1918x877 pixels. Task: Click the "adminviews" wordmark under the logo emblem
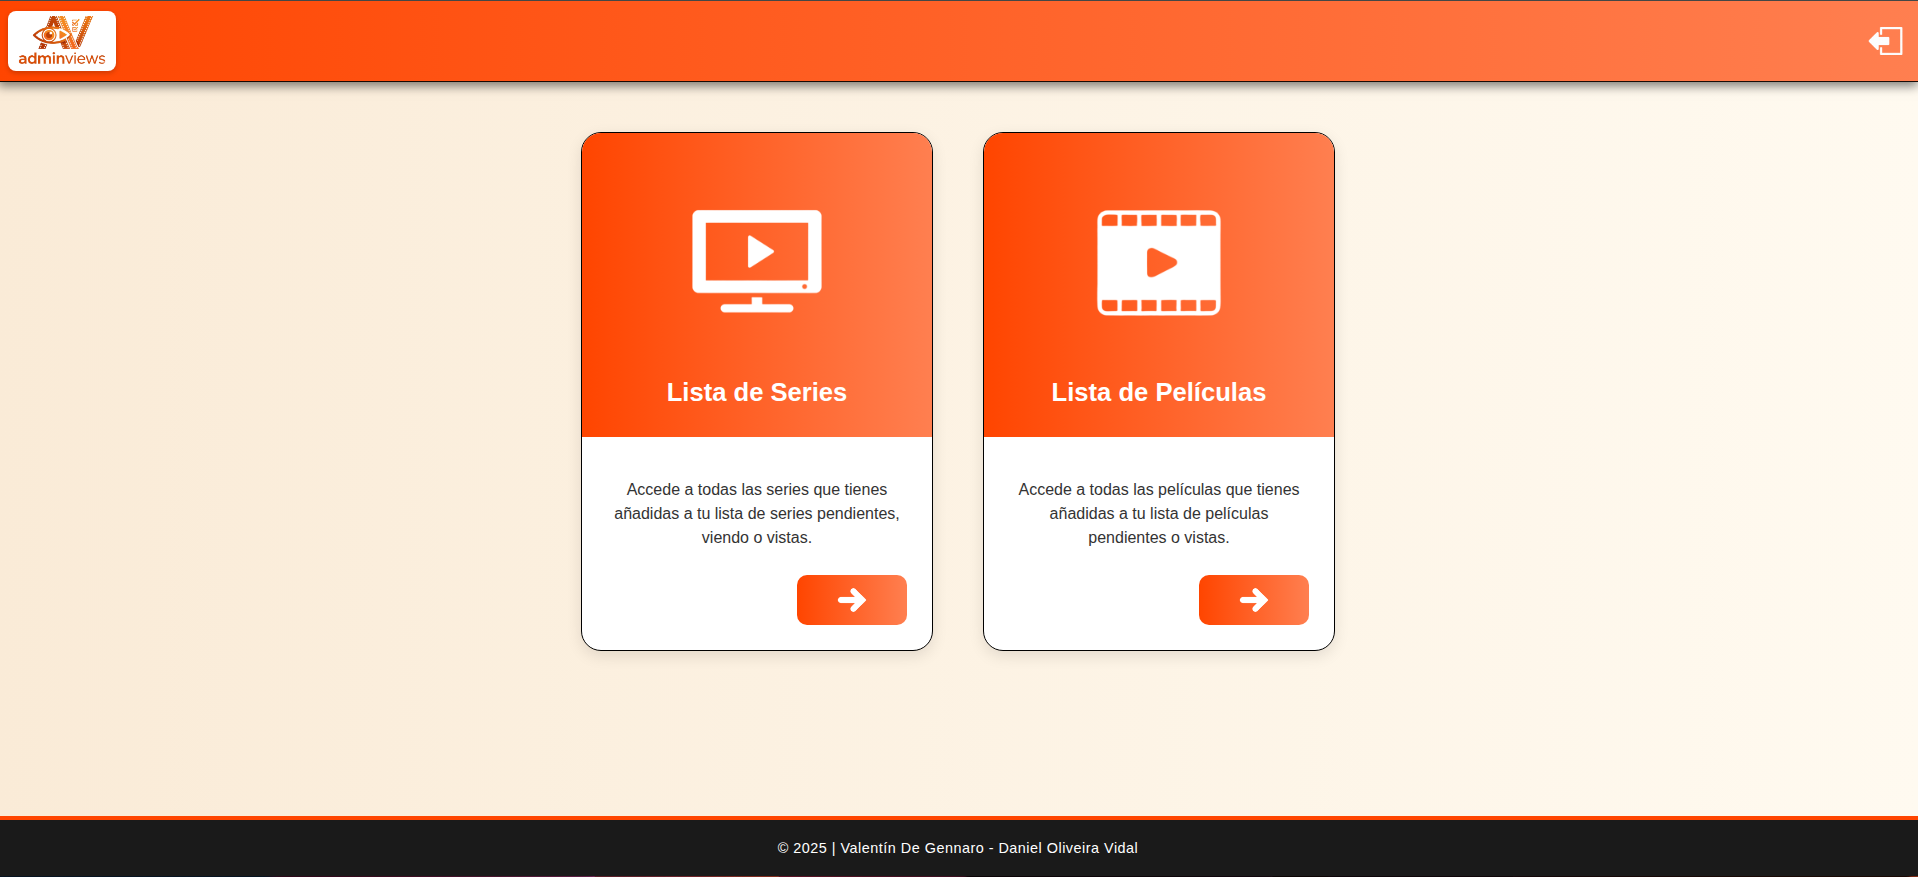62,59
